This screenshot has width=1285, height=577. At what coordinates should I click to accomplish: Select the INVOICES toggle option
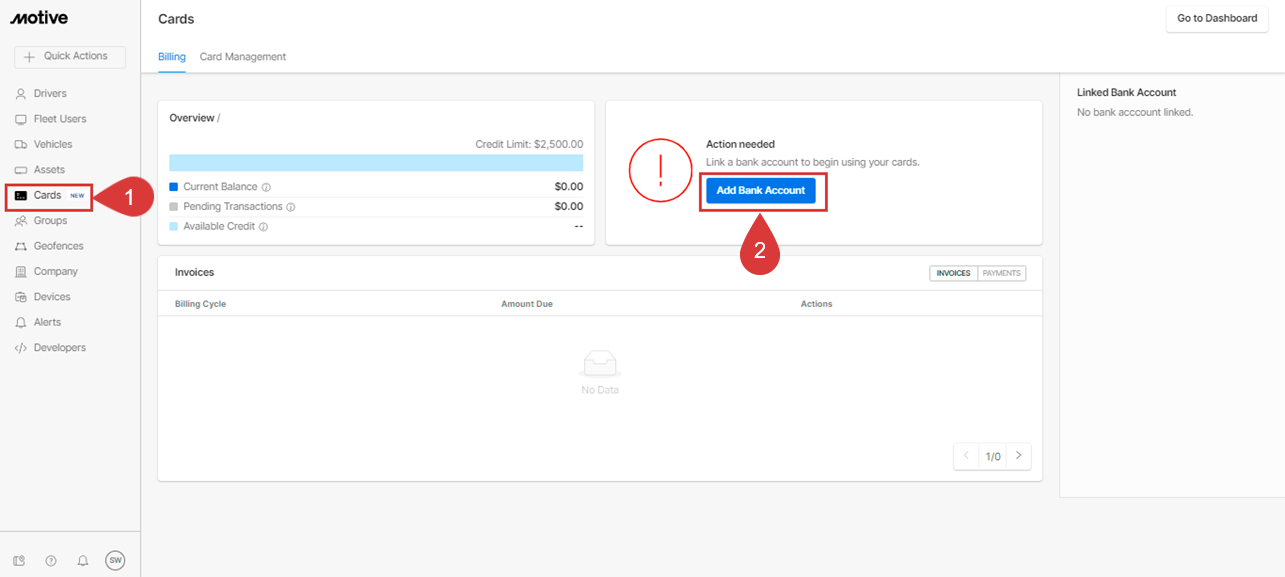point(953,273)
